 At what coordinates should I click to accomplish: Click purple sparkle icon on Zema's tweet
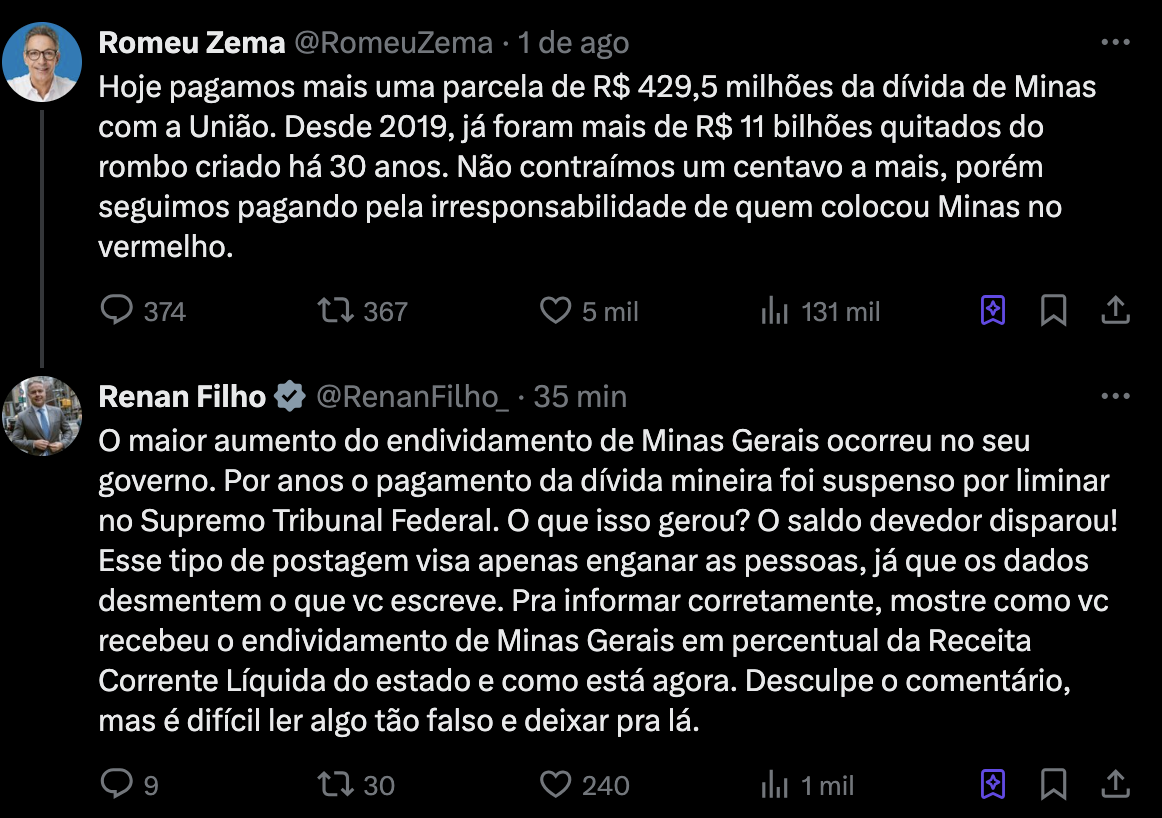coord(992,311)
